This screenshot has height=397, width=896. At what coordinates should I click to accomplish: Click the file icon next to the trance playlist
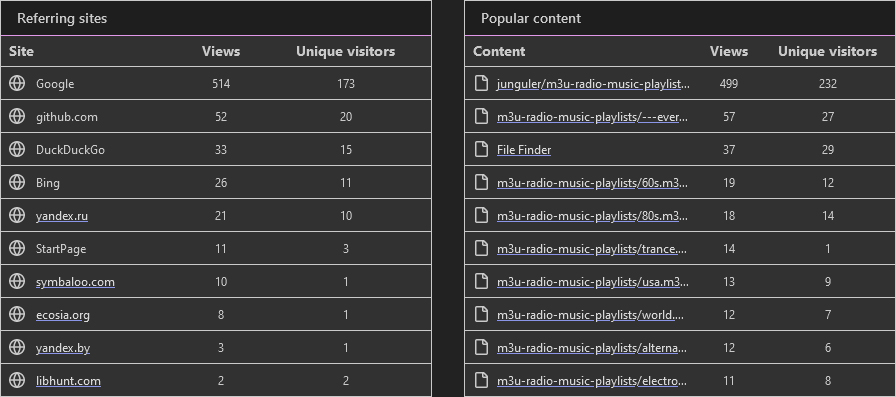[x=482, y=248]
